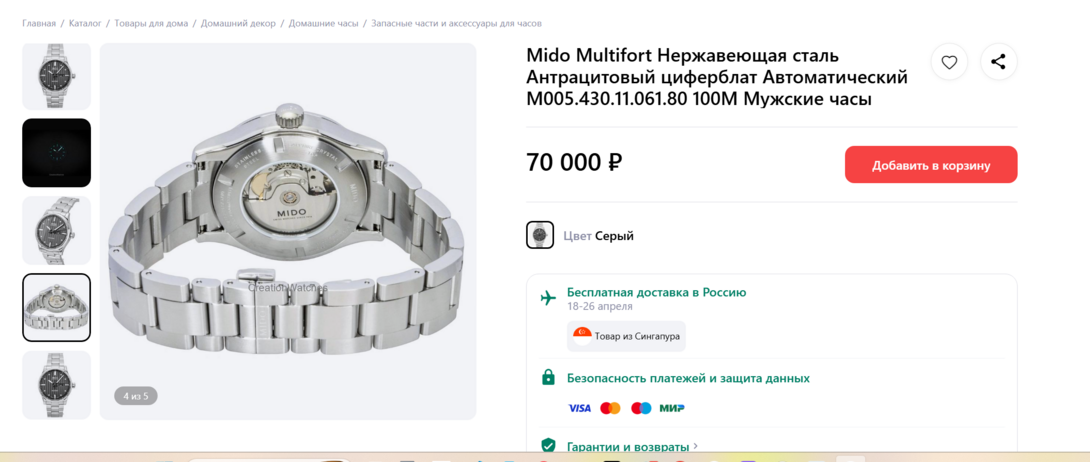Click the Mastercard payment logo
The image size is (1090, 462).
click(x=610, y=409)
